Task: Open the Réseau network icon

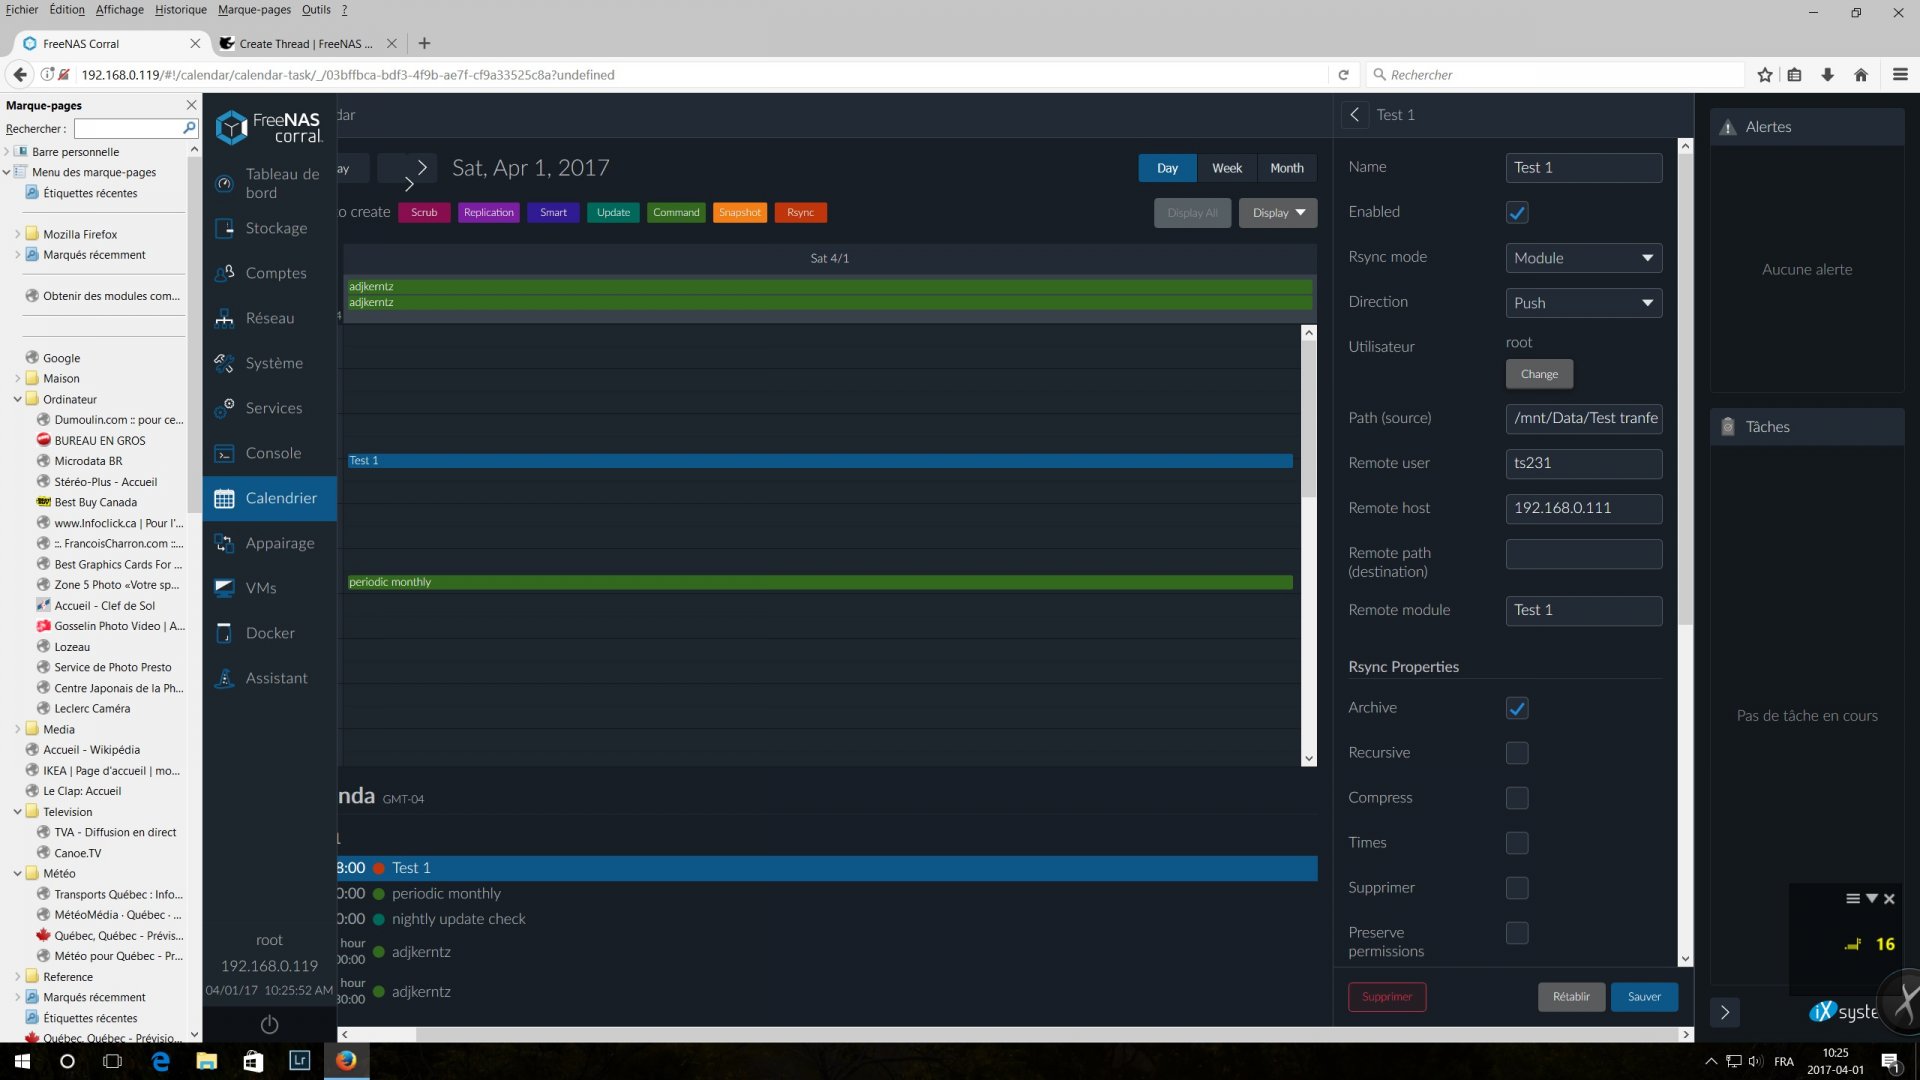Action: pos(225,318)
